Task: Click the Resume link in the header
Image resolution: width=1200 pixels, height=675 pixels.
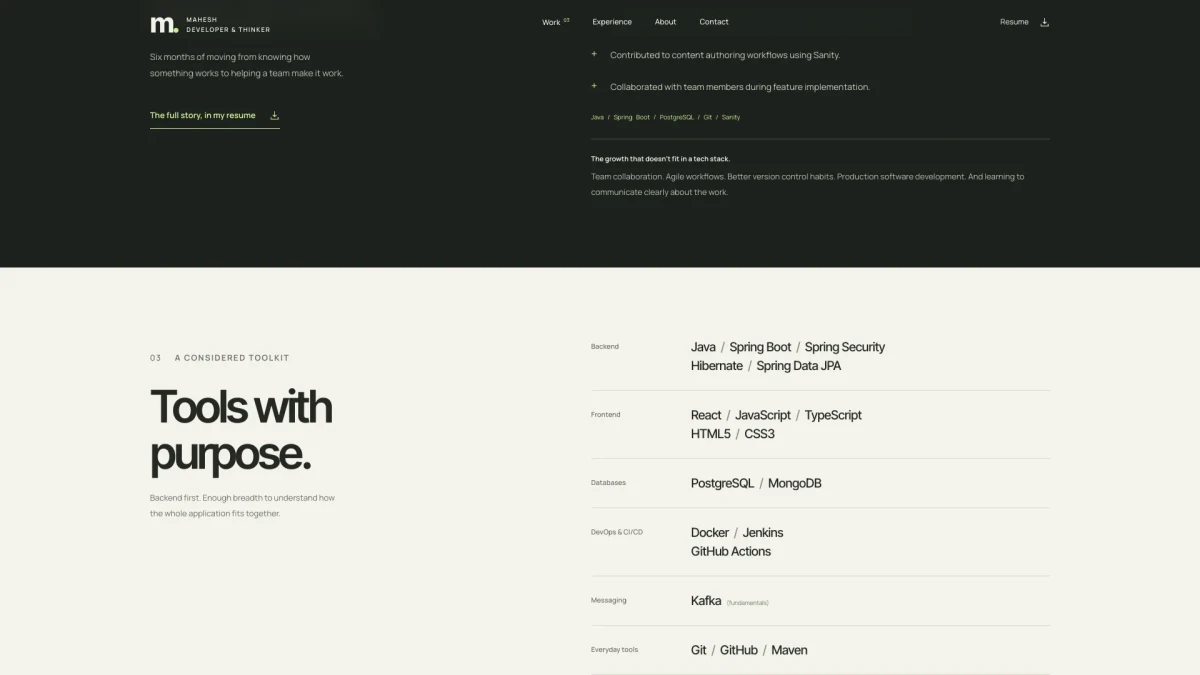Action: click(x=1014, y=22)
